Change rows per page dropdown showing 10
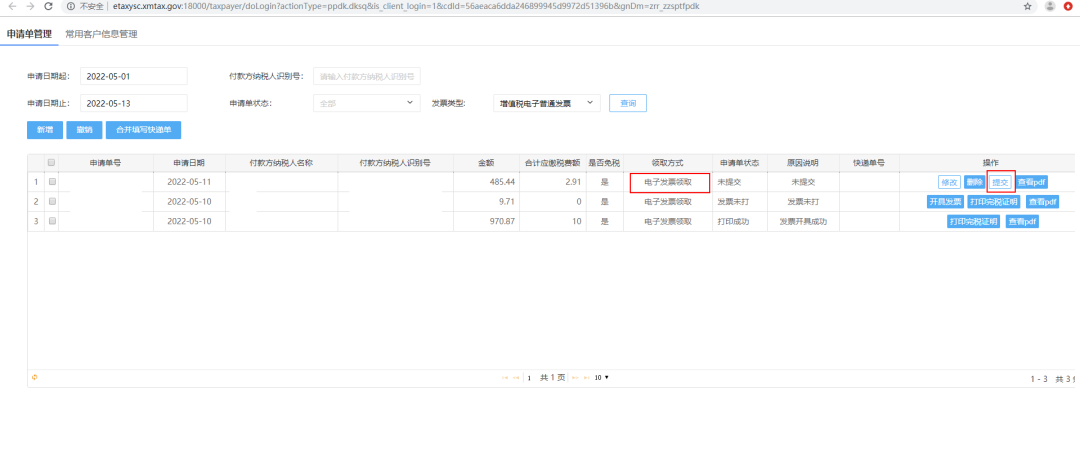 click(x=602, y=377)
